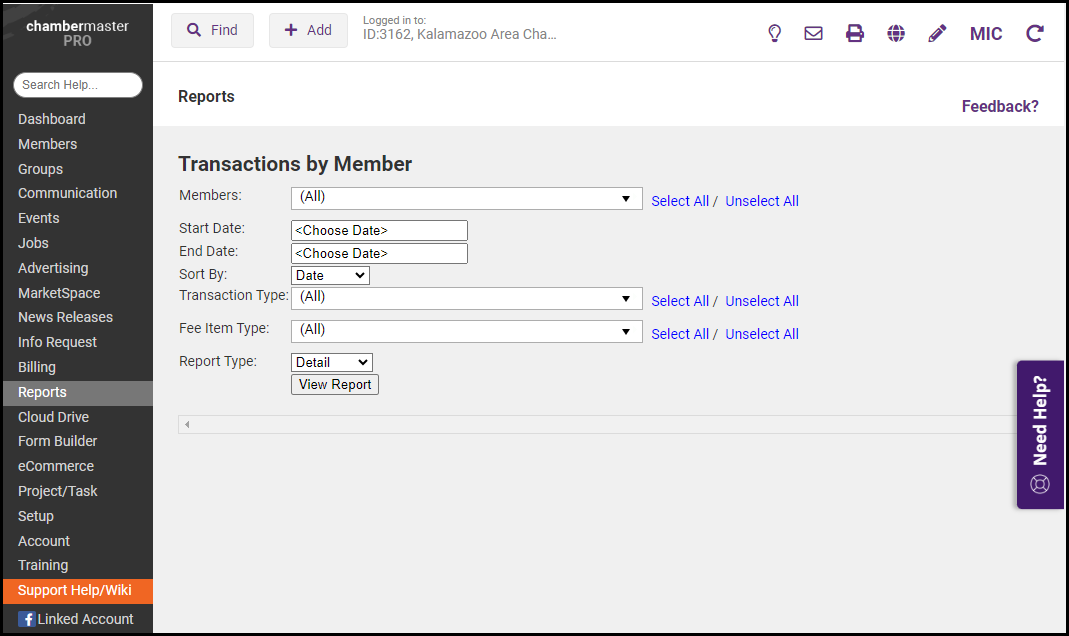The height and width of the screenshot is (636, 1069).
Task: Open the Facebook Linked Account
Action: point(76,619)
